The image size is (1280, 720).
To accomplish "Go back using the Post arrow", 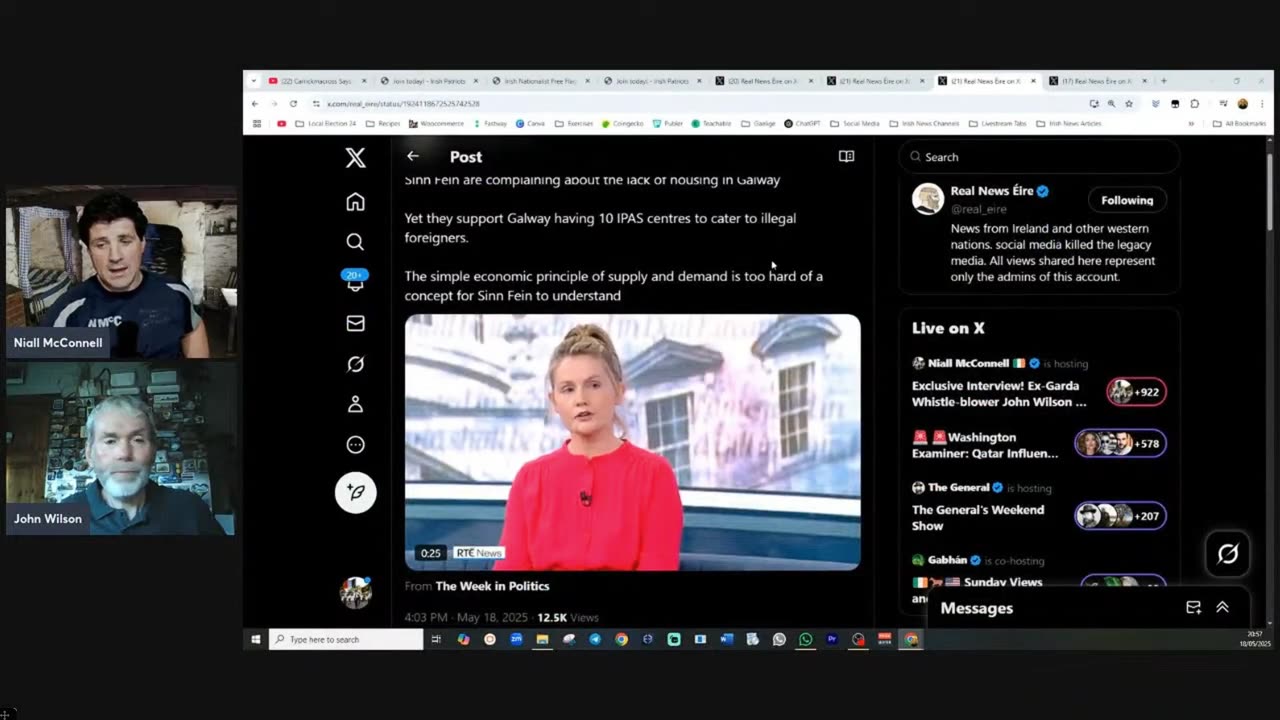I will (x=413, y=156).
